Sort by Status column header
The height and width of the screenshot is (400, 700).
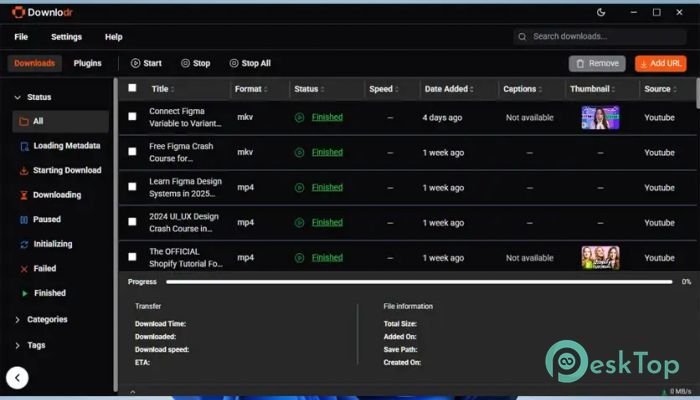[x=309, y=89]
